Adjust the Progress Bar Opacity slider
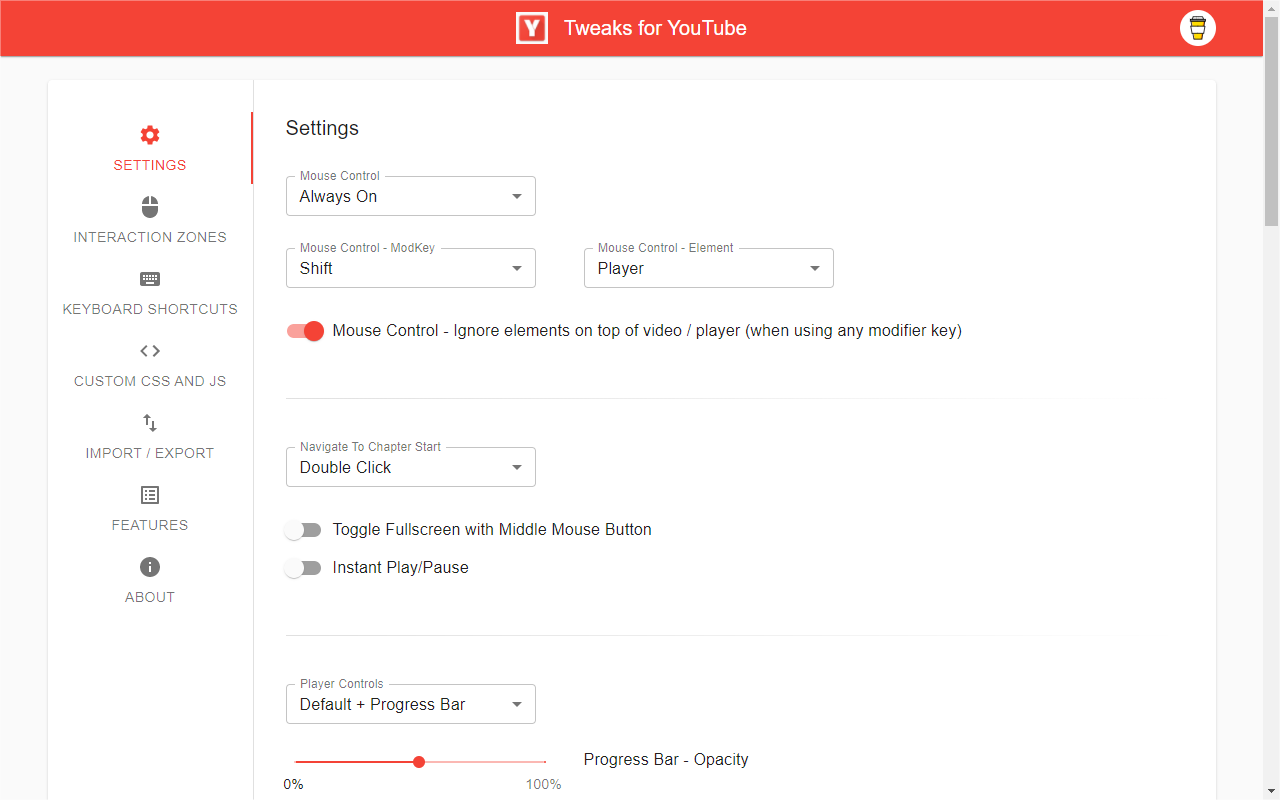The image size is (1280, 800). tap(419, 761)
